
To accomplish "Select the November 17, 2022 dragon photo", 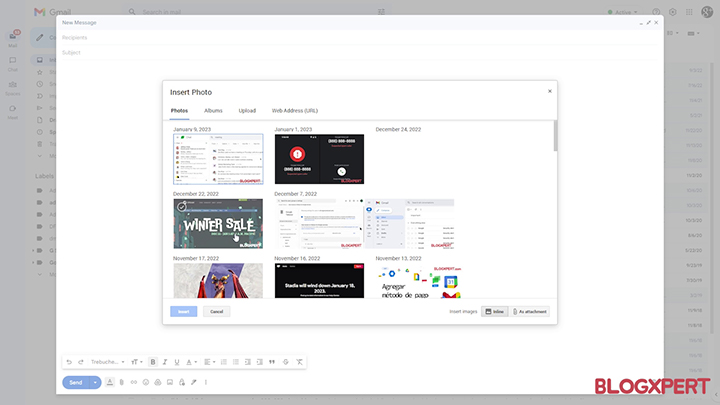I will [218, 281].
